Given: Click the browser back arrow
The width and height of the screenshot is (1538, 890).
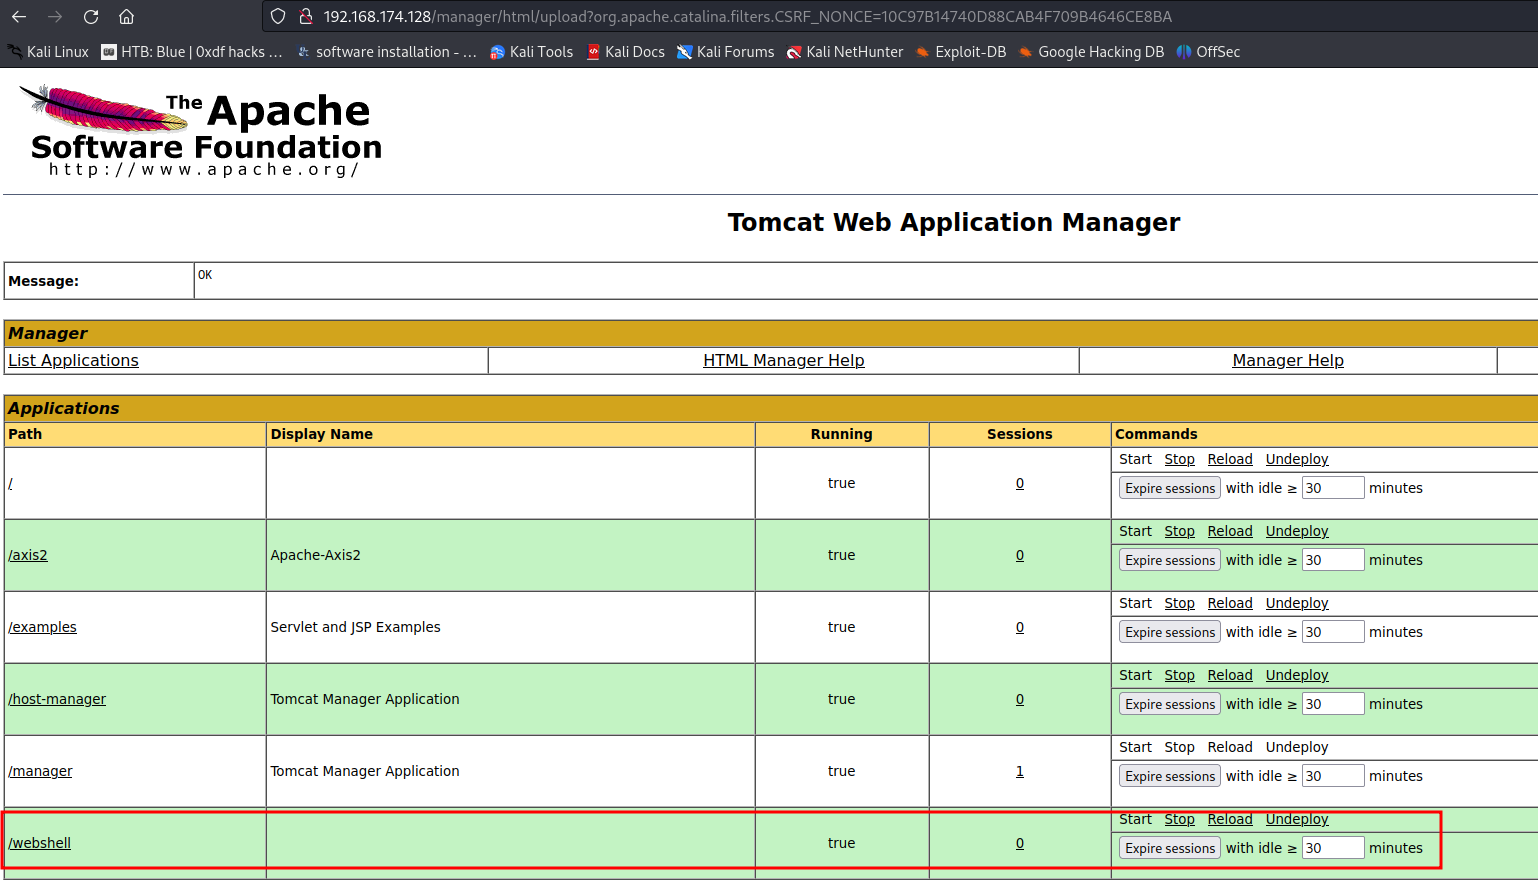Looking at the screenshot, I should [19, 16].
